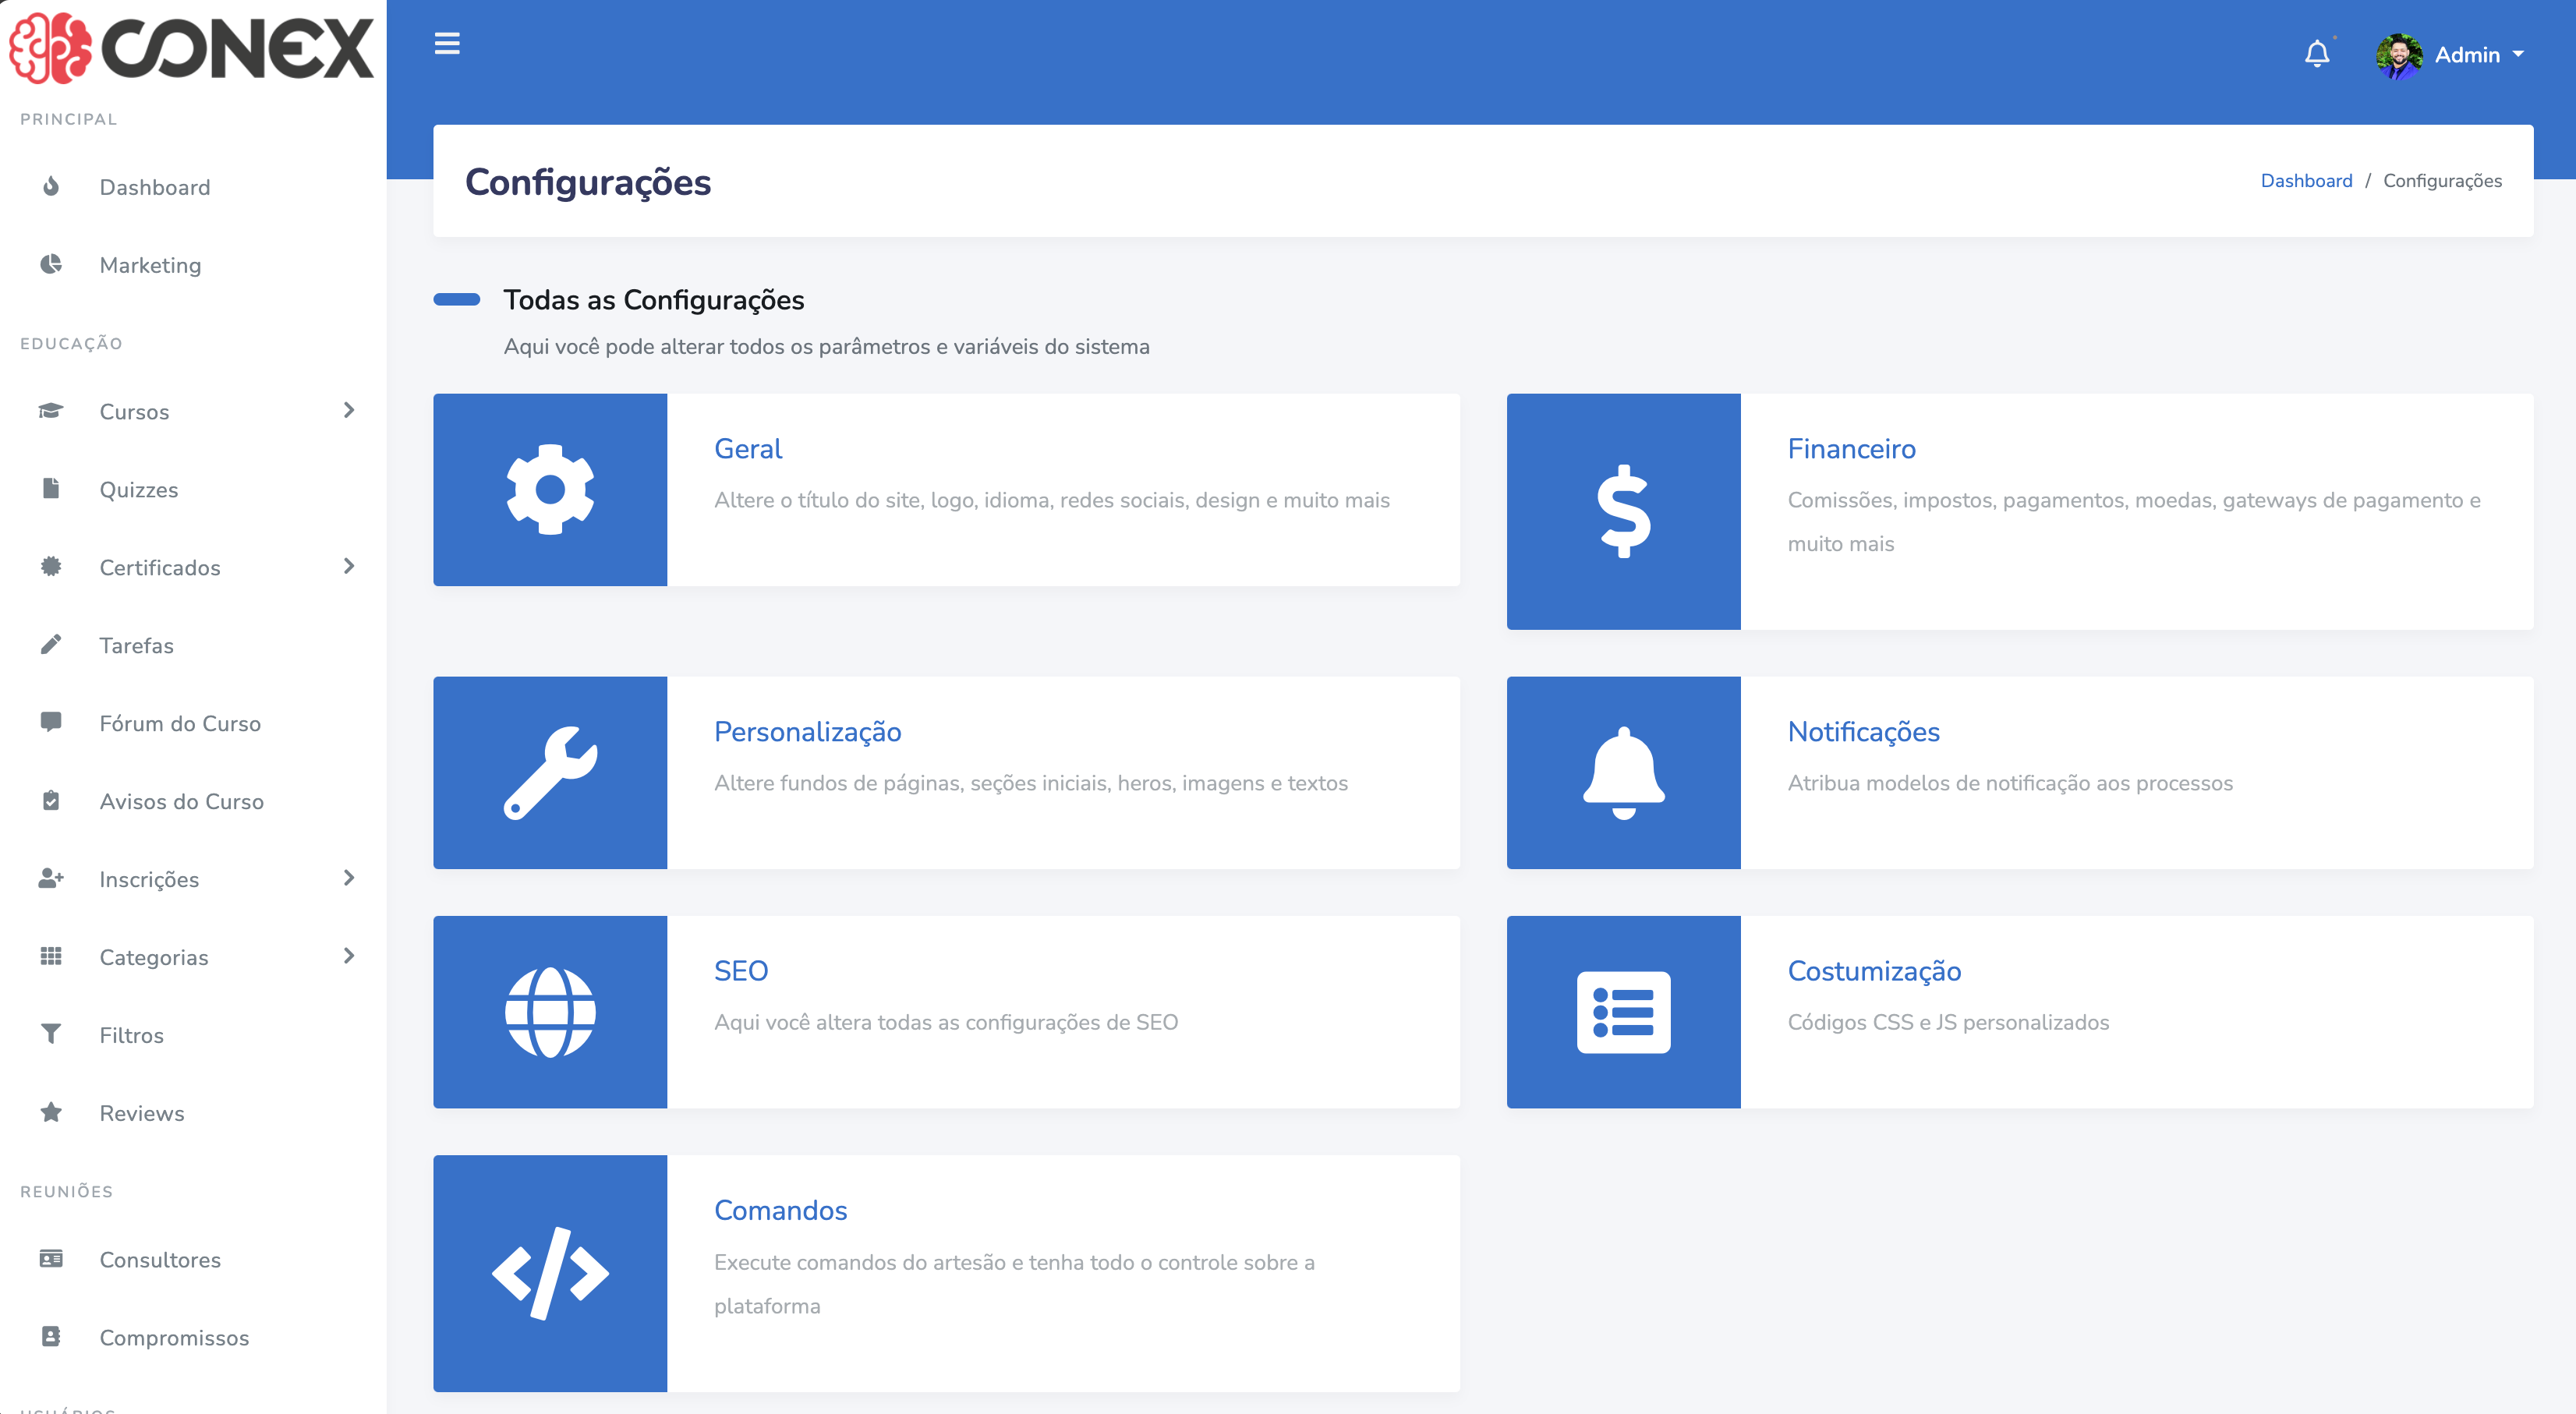Click the CONEX logo
2576x1414 pixels.
pyautogui.click(x=190, y=47)
